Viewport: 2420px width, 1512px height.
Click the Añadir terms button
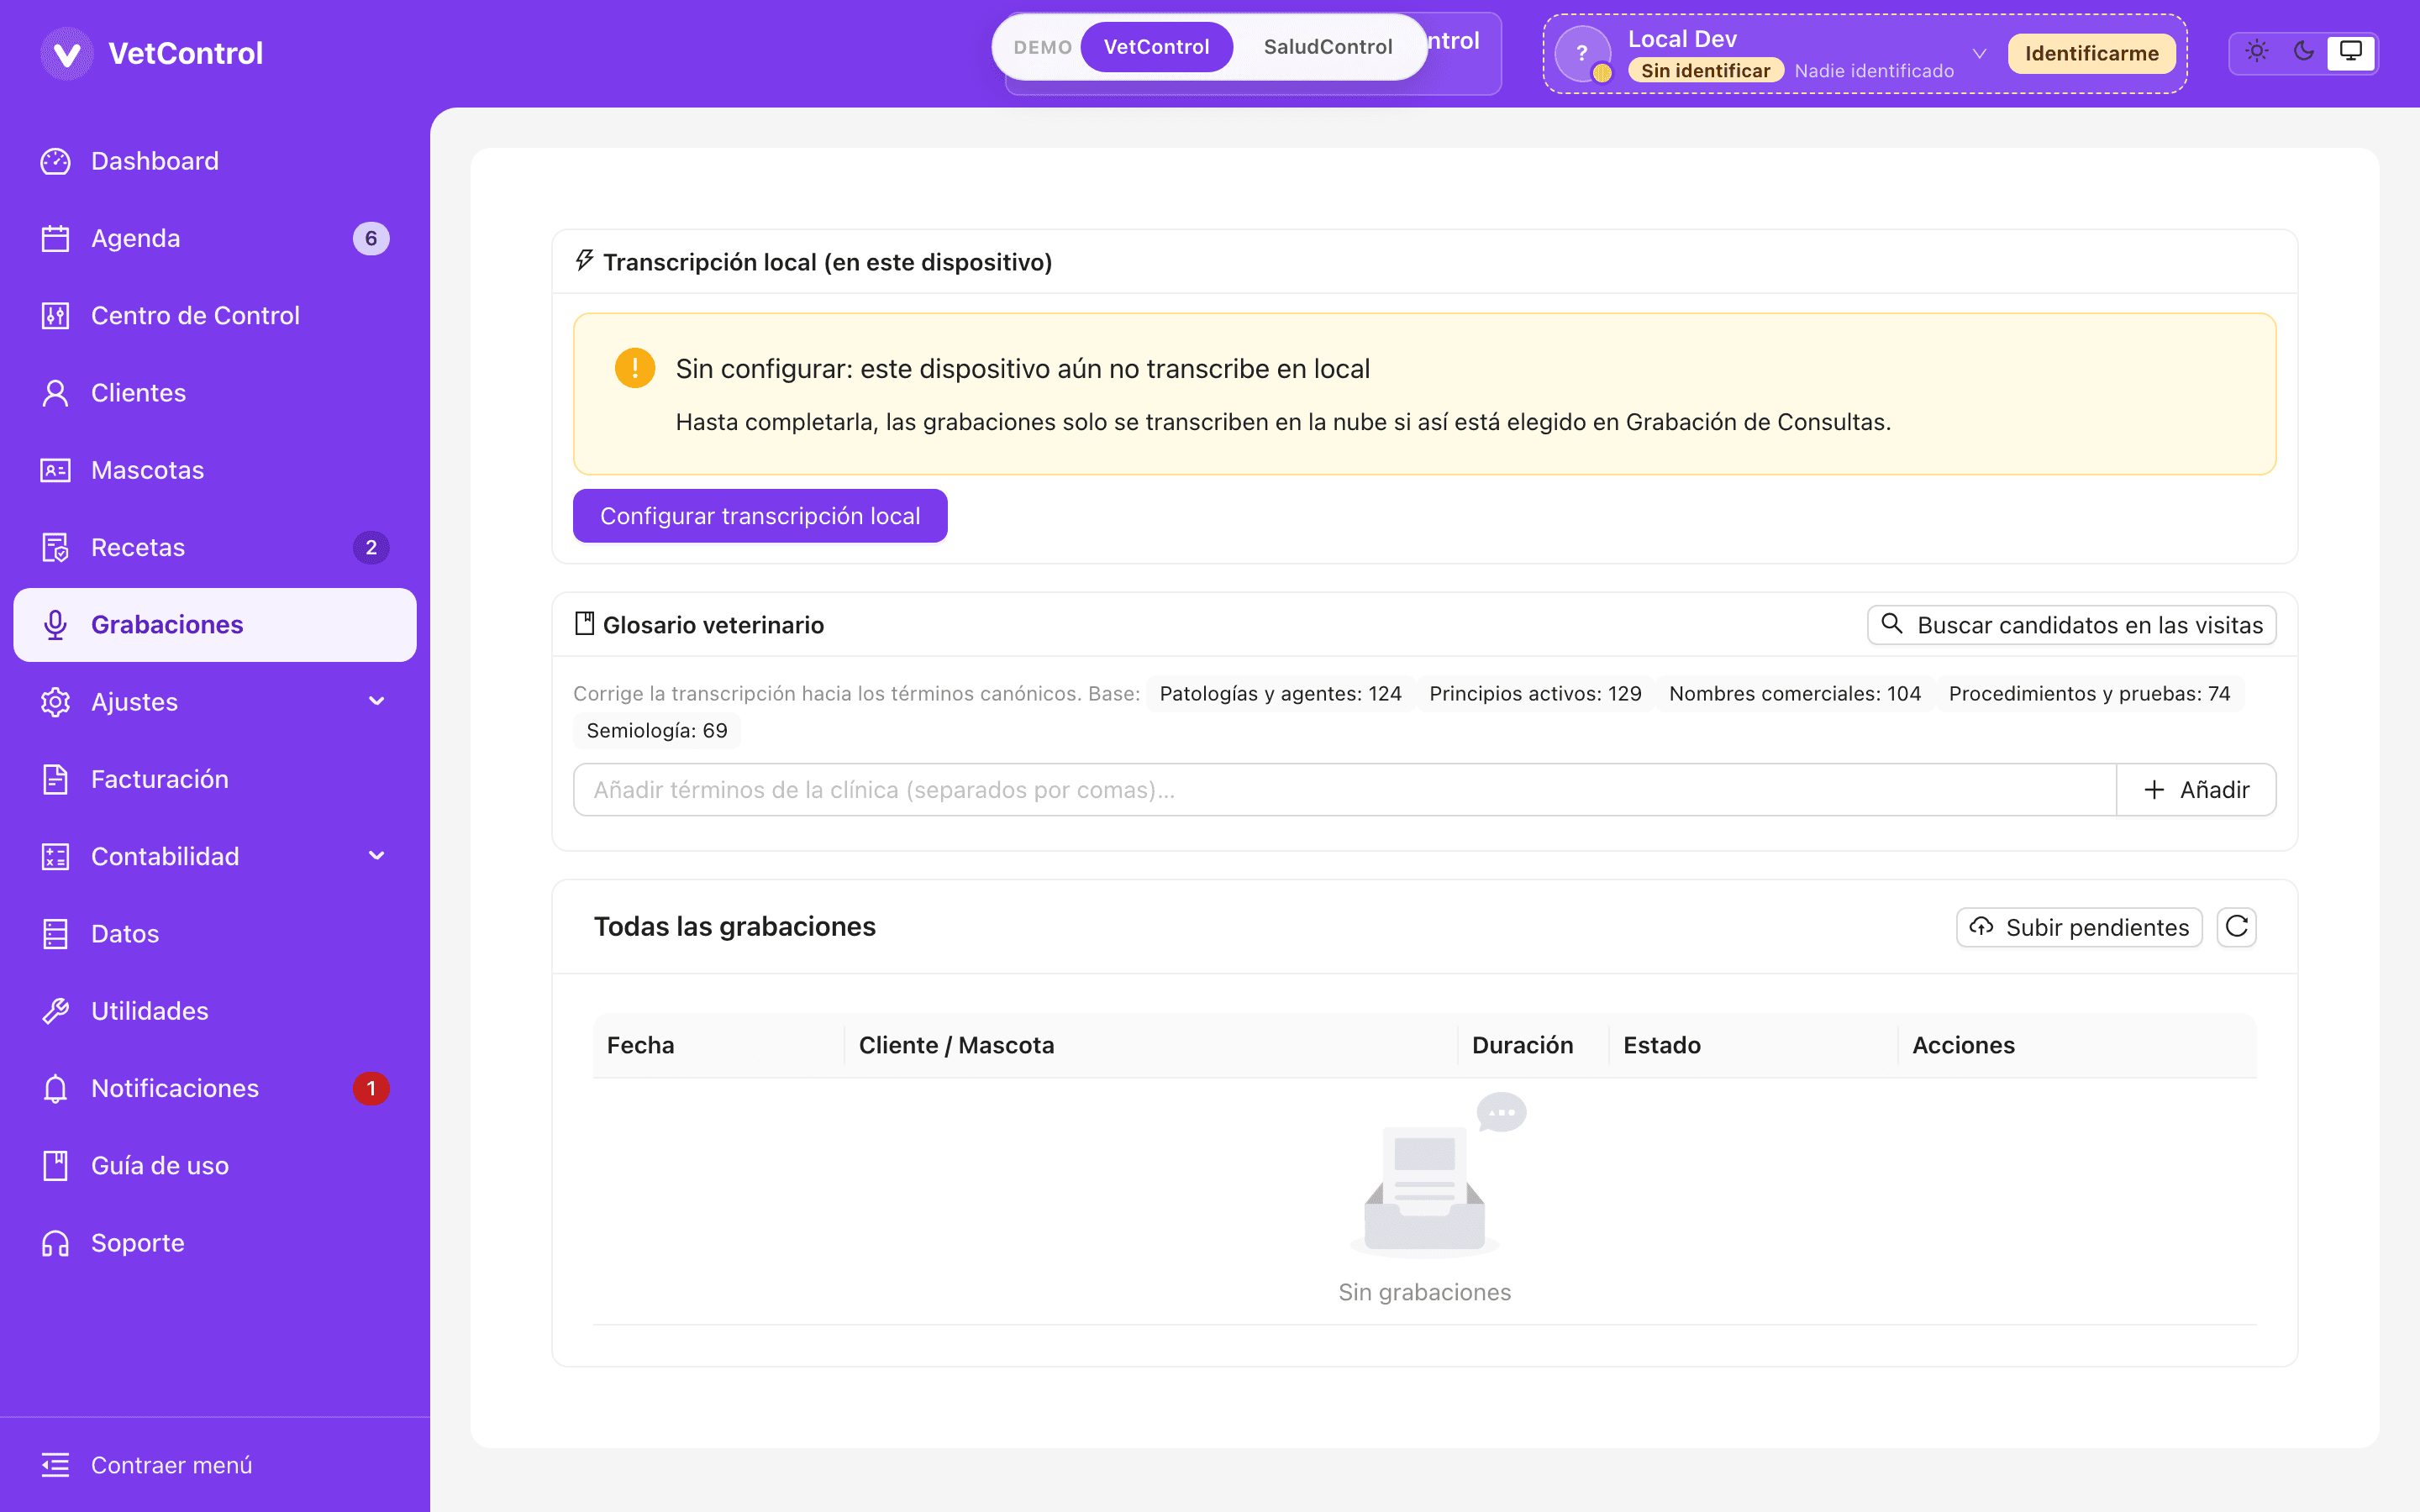coord(2196,790)
